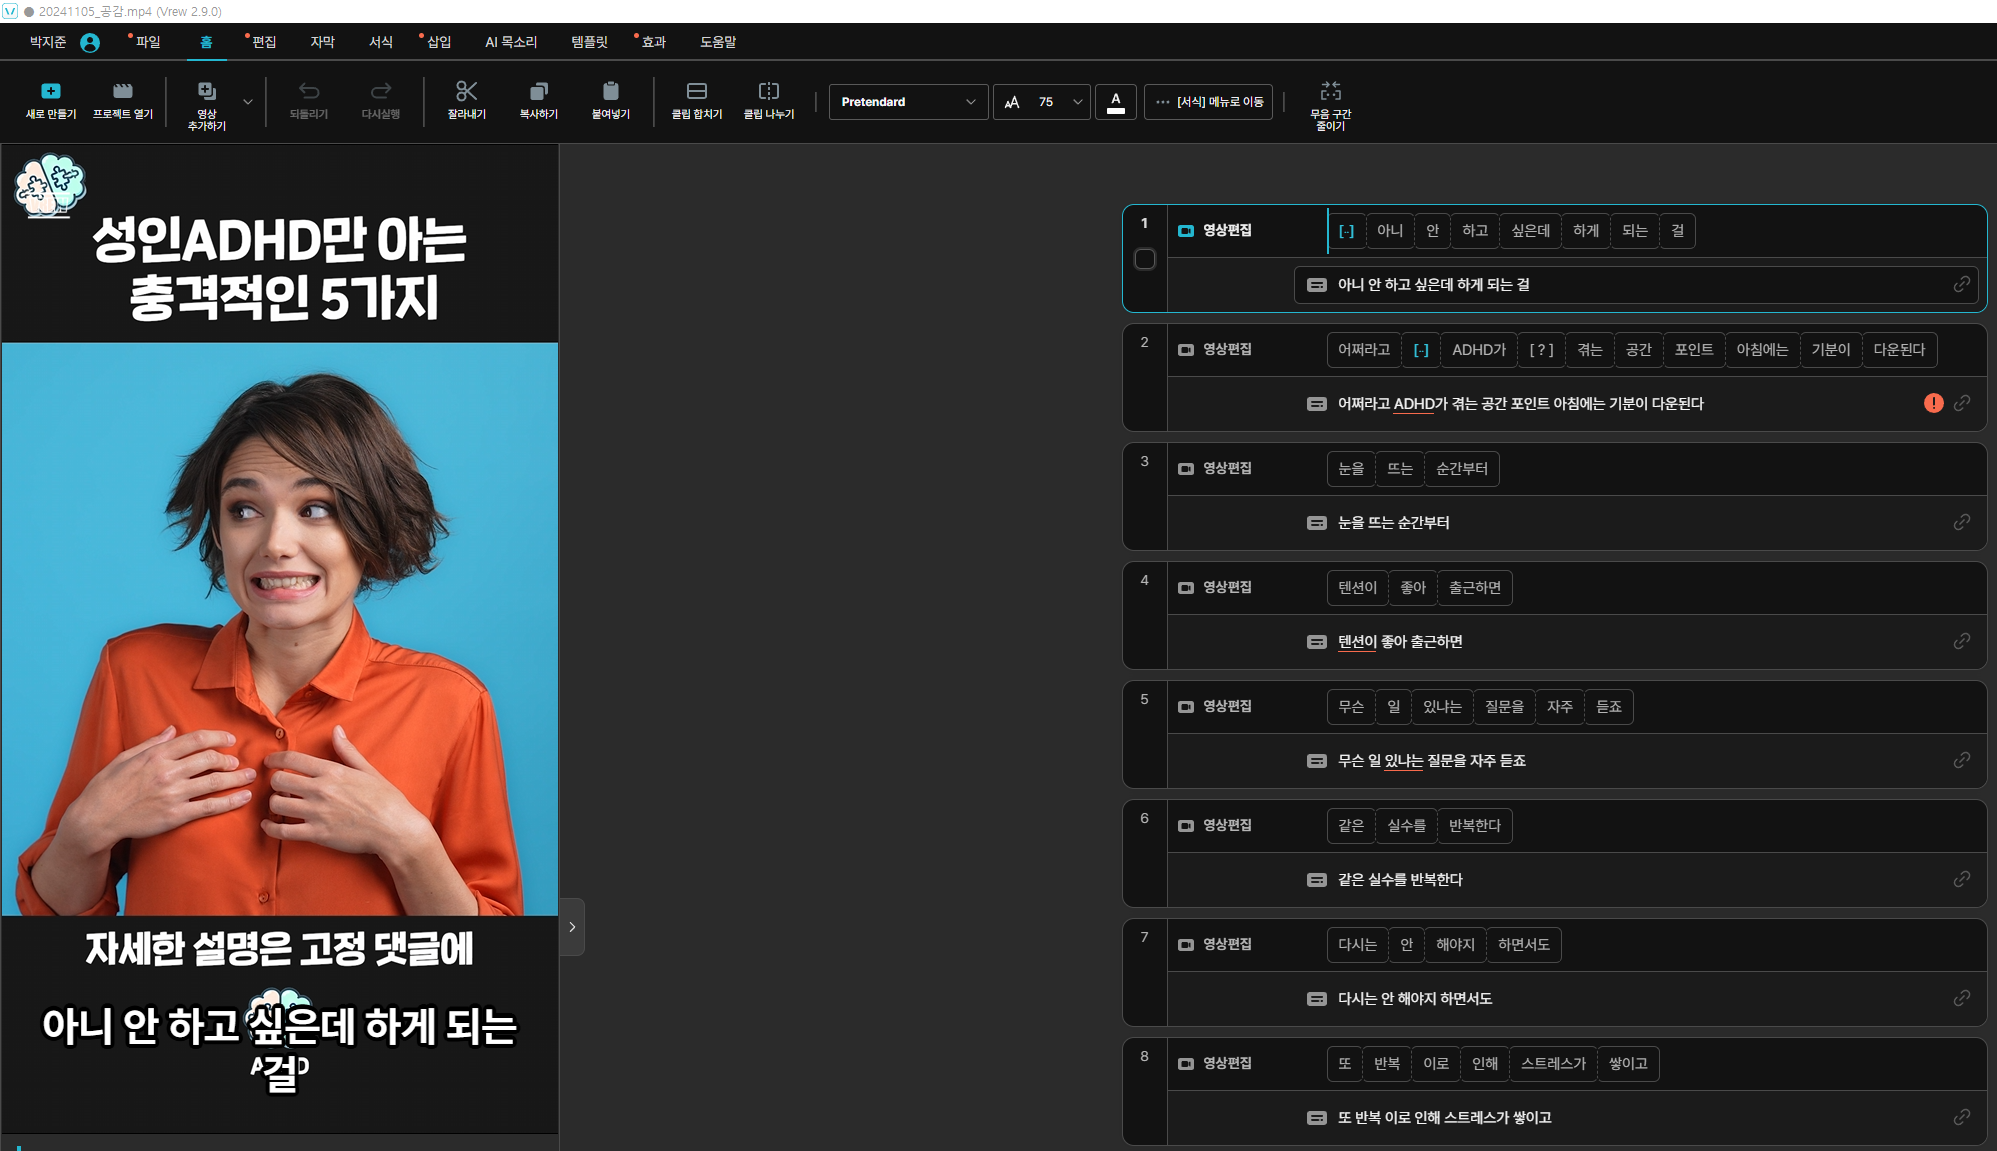This screenshot has height=1151, width=1997.
Task: Open the font size 75 dropdown
Action: 1077,102
